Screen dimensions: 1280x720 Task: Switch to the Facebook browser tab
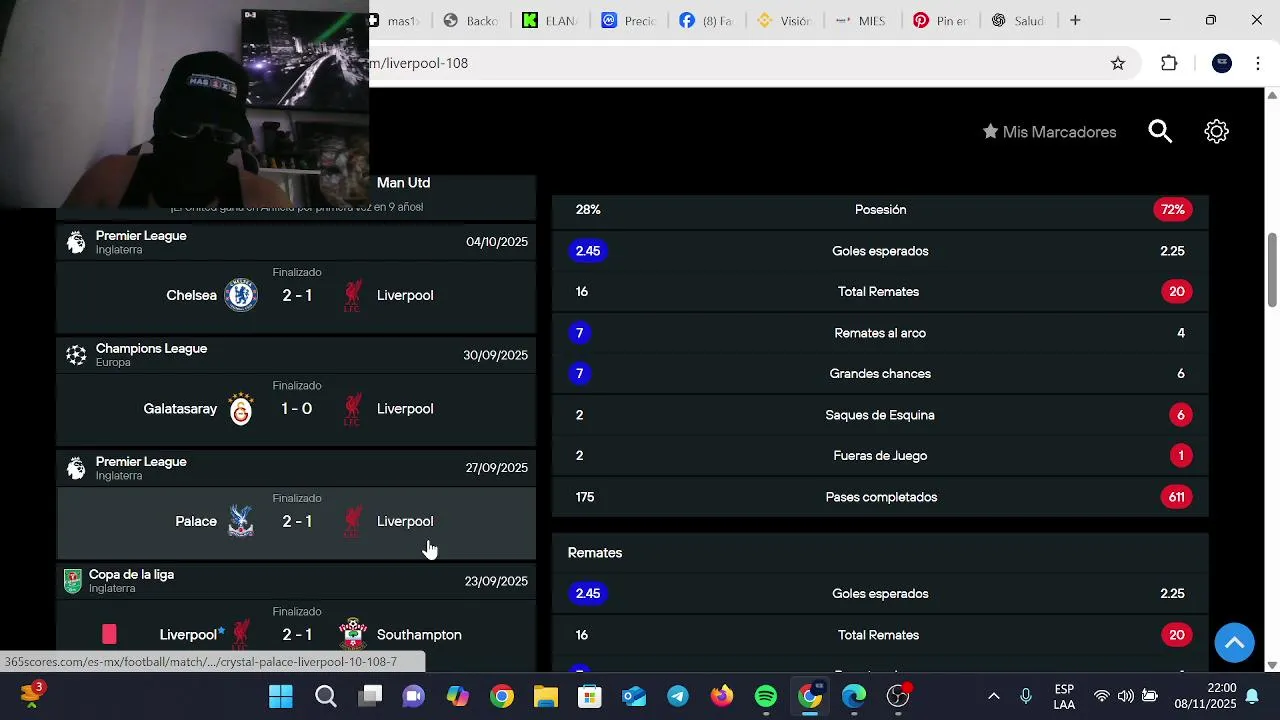[707, 20]
